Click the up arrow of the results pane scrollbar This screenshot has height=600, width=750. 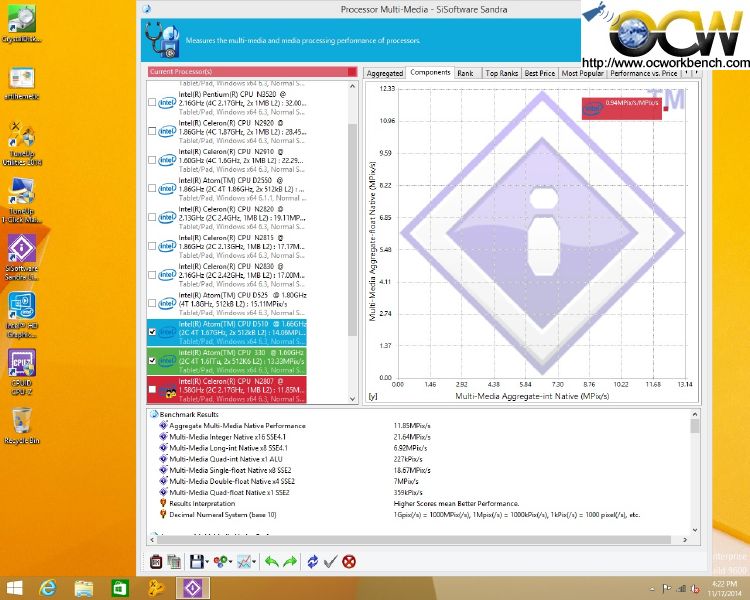[x=695, y=414]
